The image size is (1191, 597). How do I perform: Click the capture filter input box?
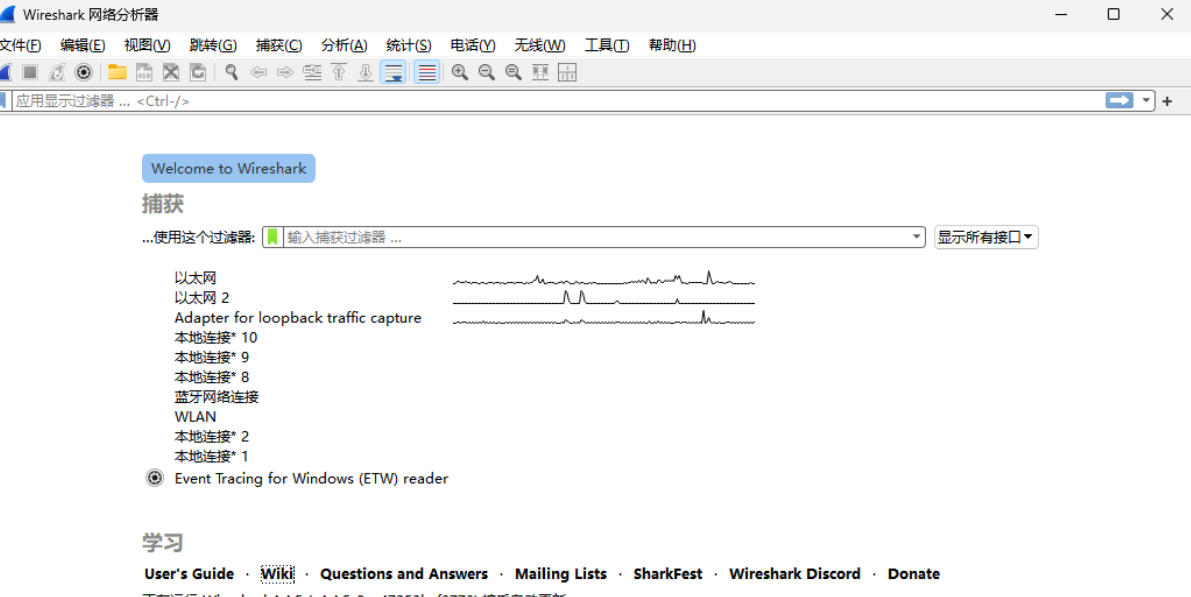pyautogui.click(x=596, y=238)
